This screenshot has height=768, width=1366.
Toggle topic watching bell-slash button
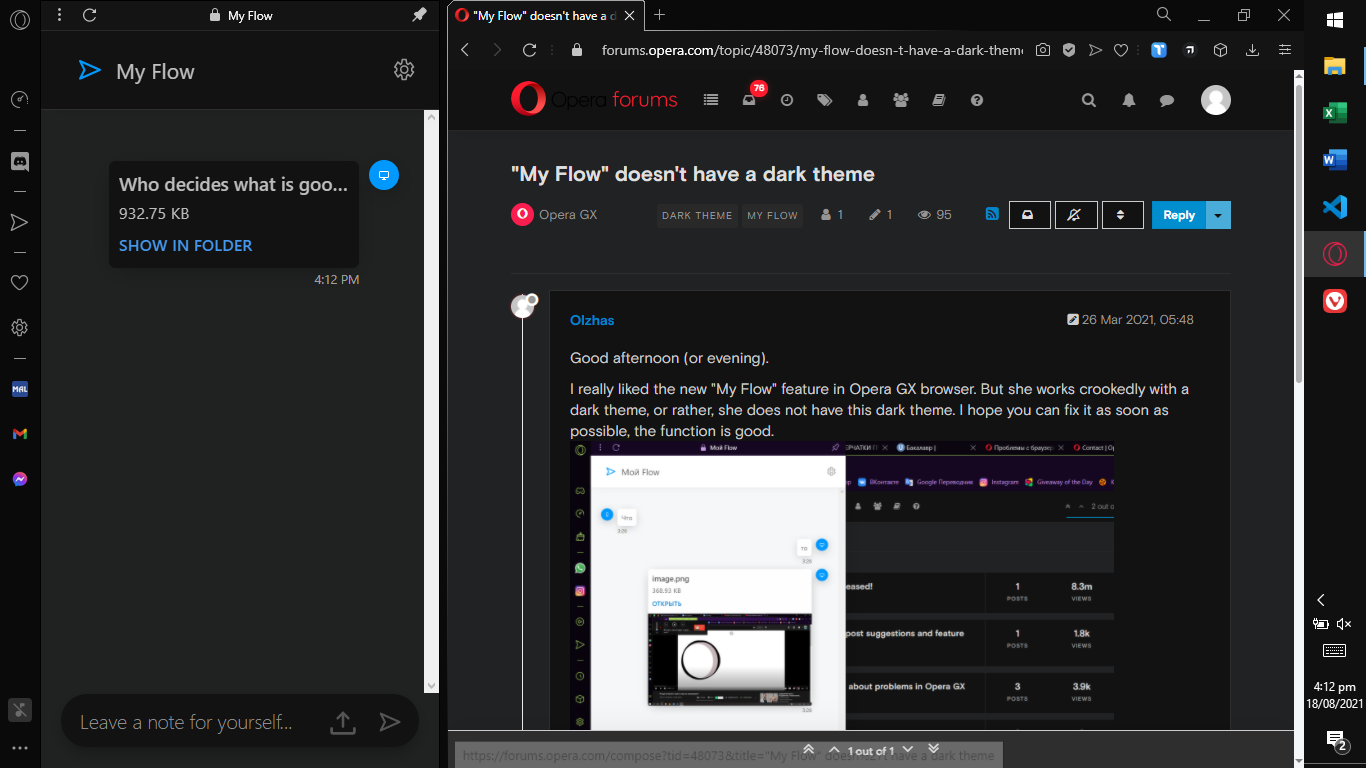coord(1075,215)
